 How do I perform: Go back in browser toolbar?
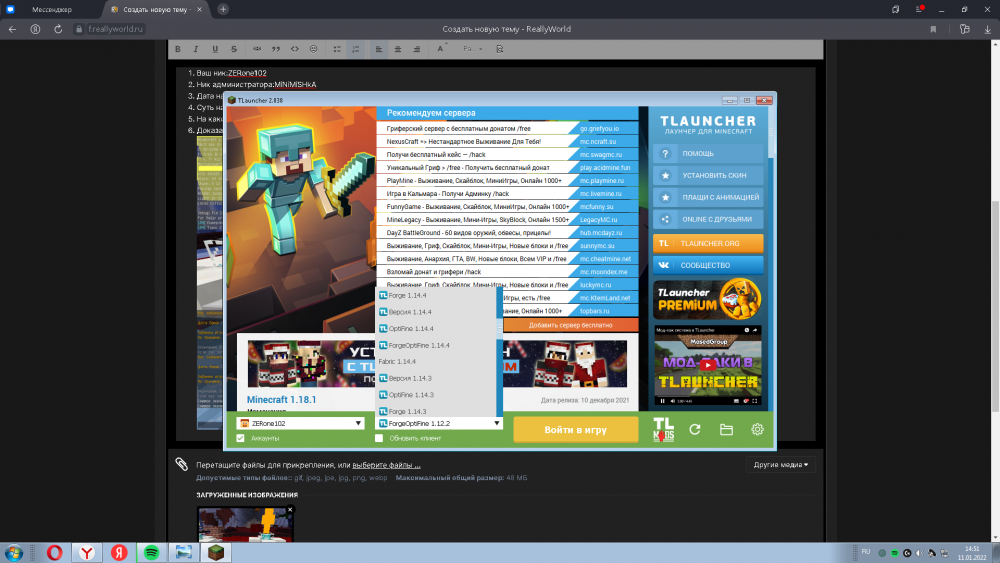pos(12,29)
